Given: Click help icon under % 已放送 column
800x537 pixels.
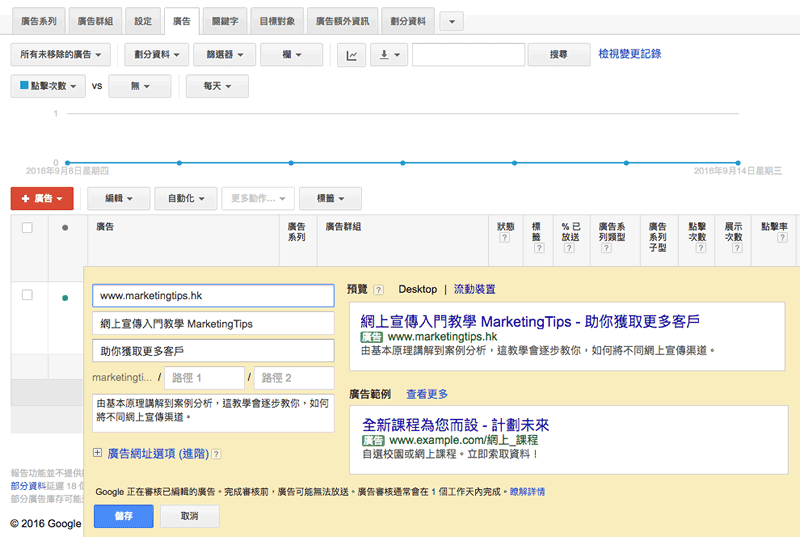Looking at the screenshot, I should [569, 248].
